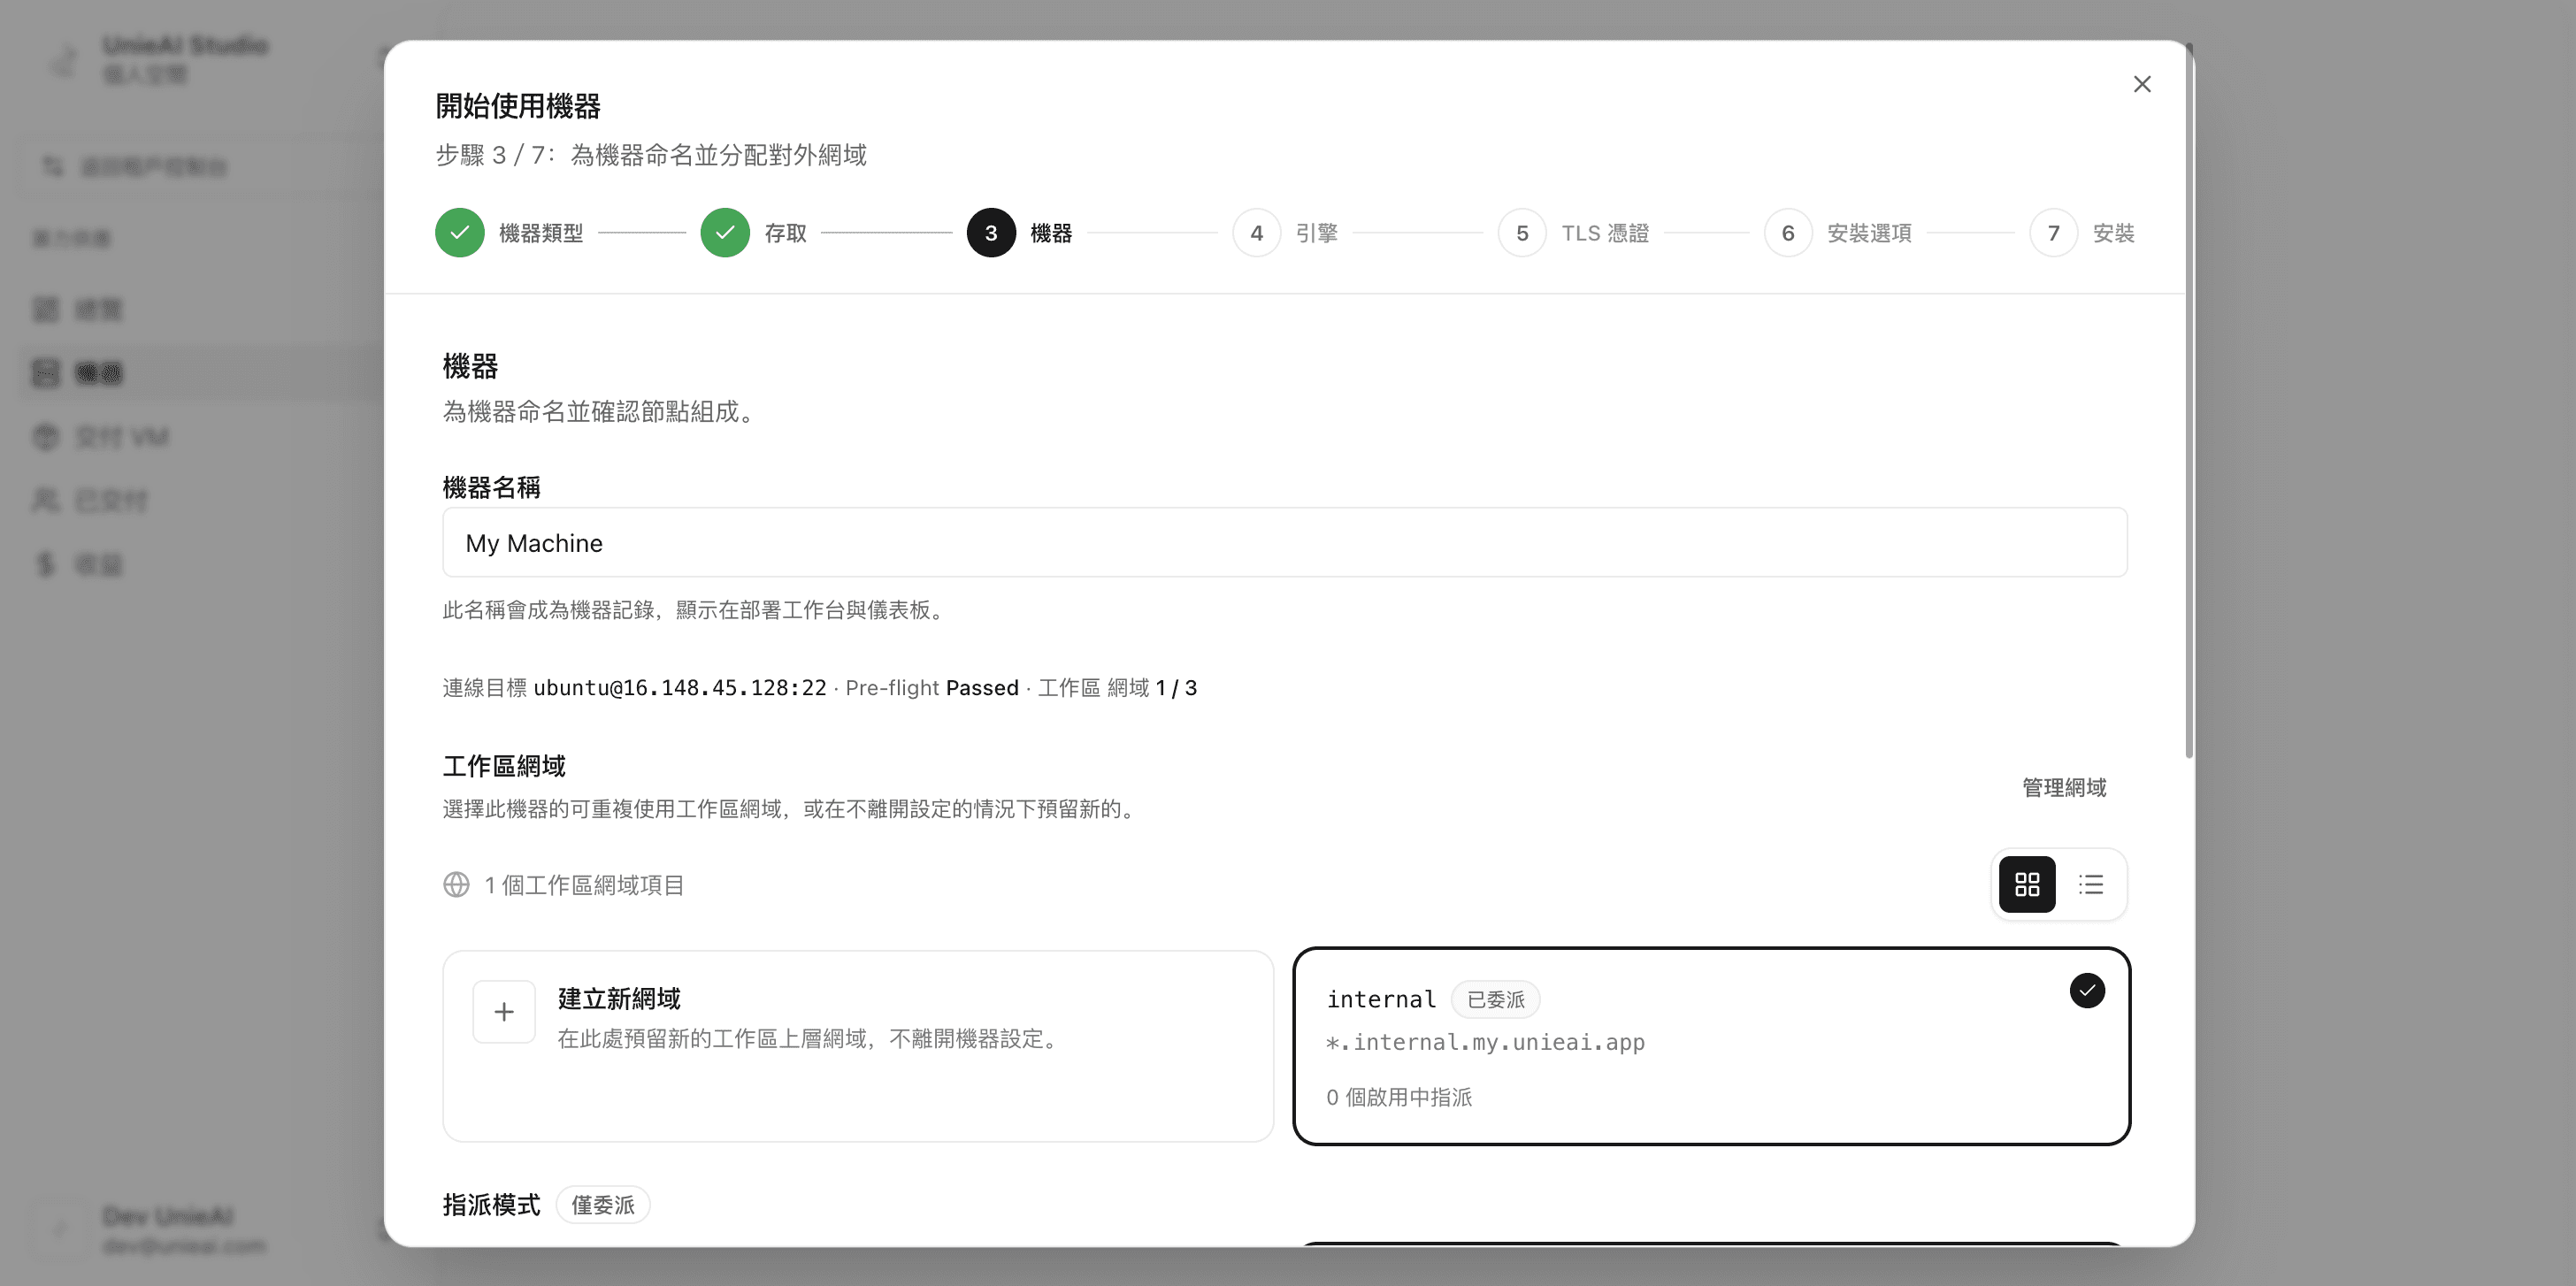Click the 機器類型 step label
The image size is (2576, 1286).
[541, 233]
